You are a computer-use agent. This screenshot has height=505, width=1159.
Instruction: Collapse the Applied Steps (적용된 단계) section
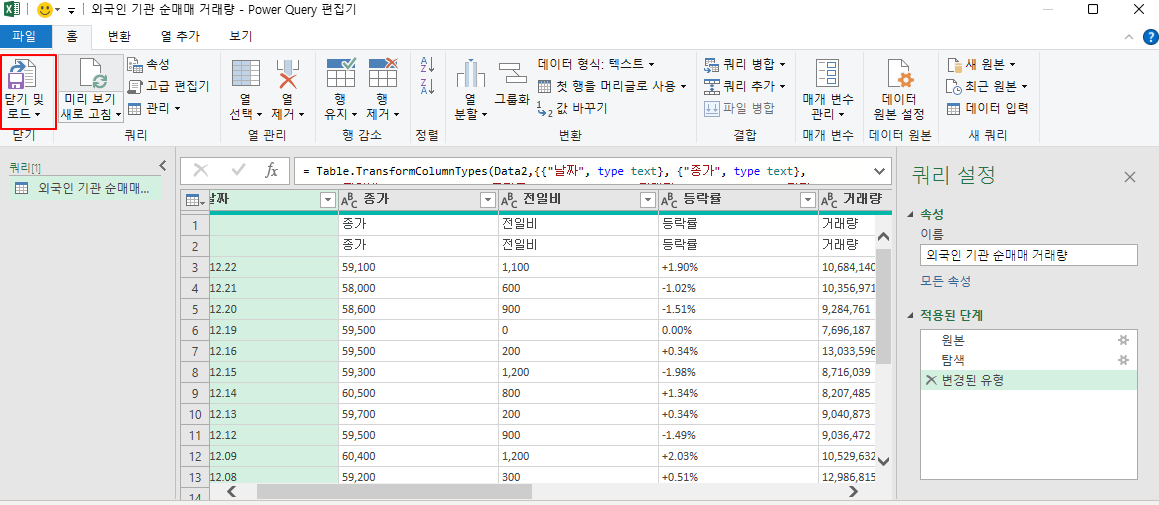coord(909,316)
